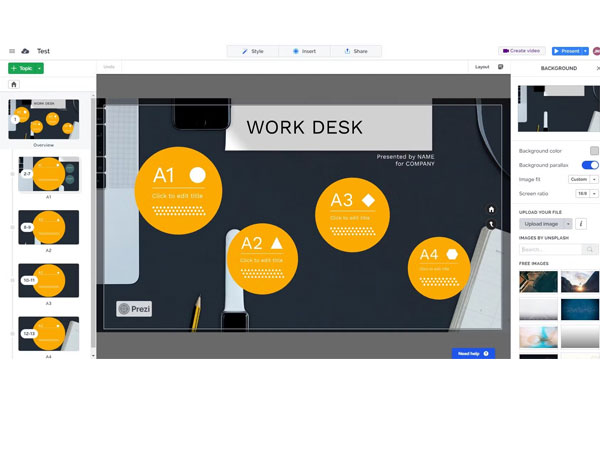Expand the Topic button dropdown arrow
Screen dimensions: 600x450
[41, 68]
